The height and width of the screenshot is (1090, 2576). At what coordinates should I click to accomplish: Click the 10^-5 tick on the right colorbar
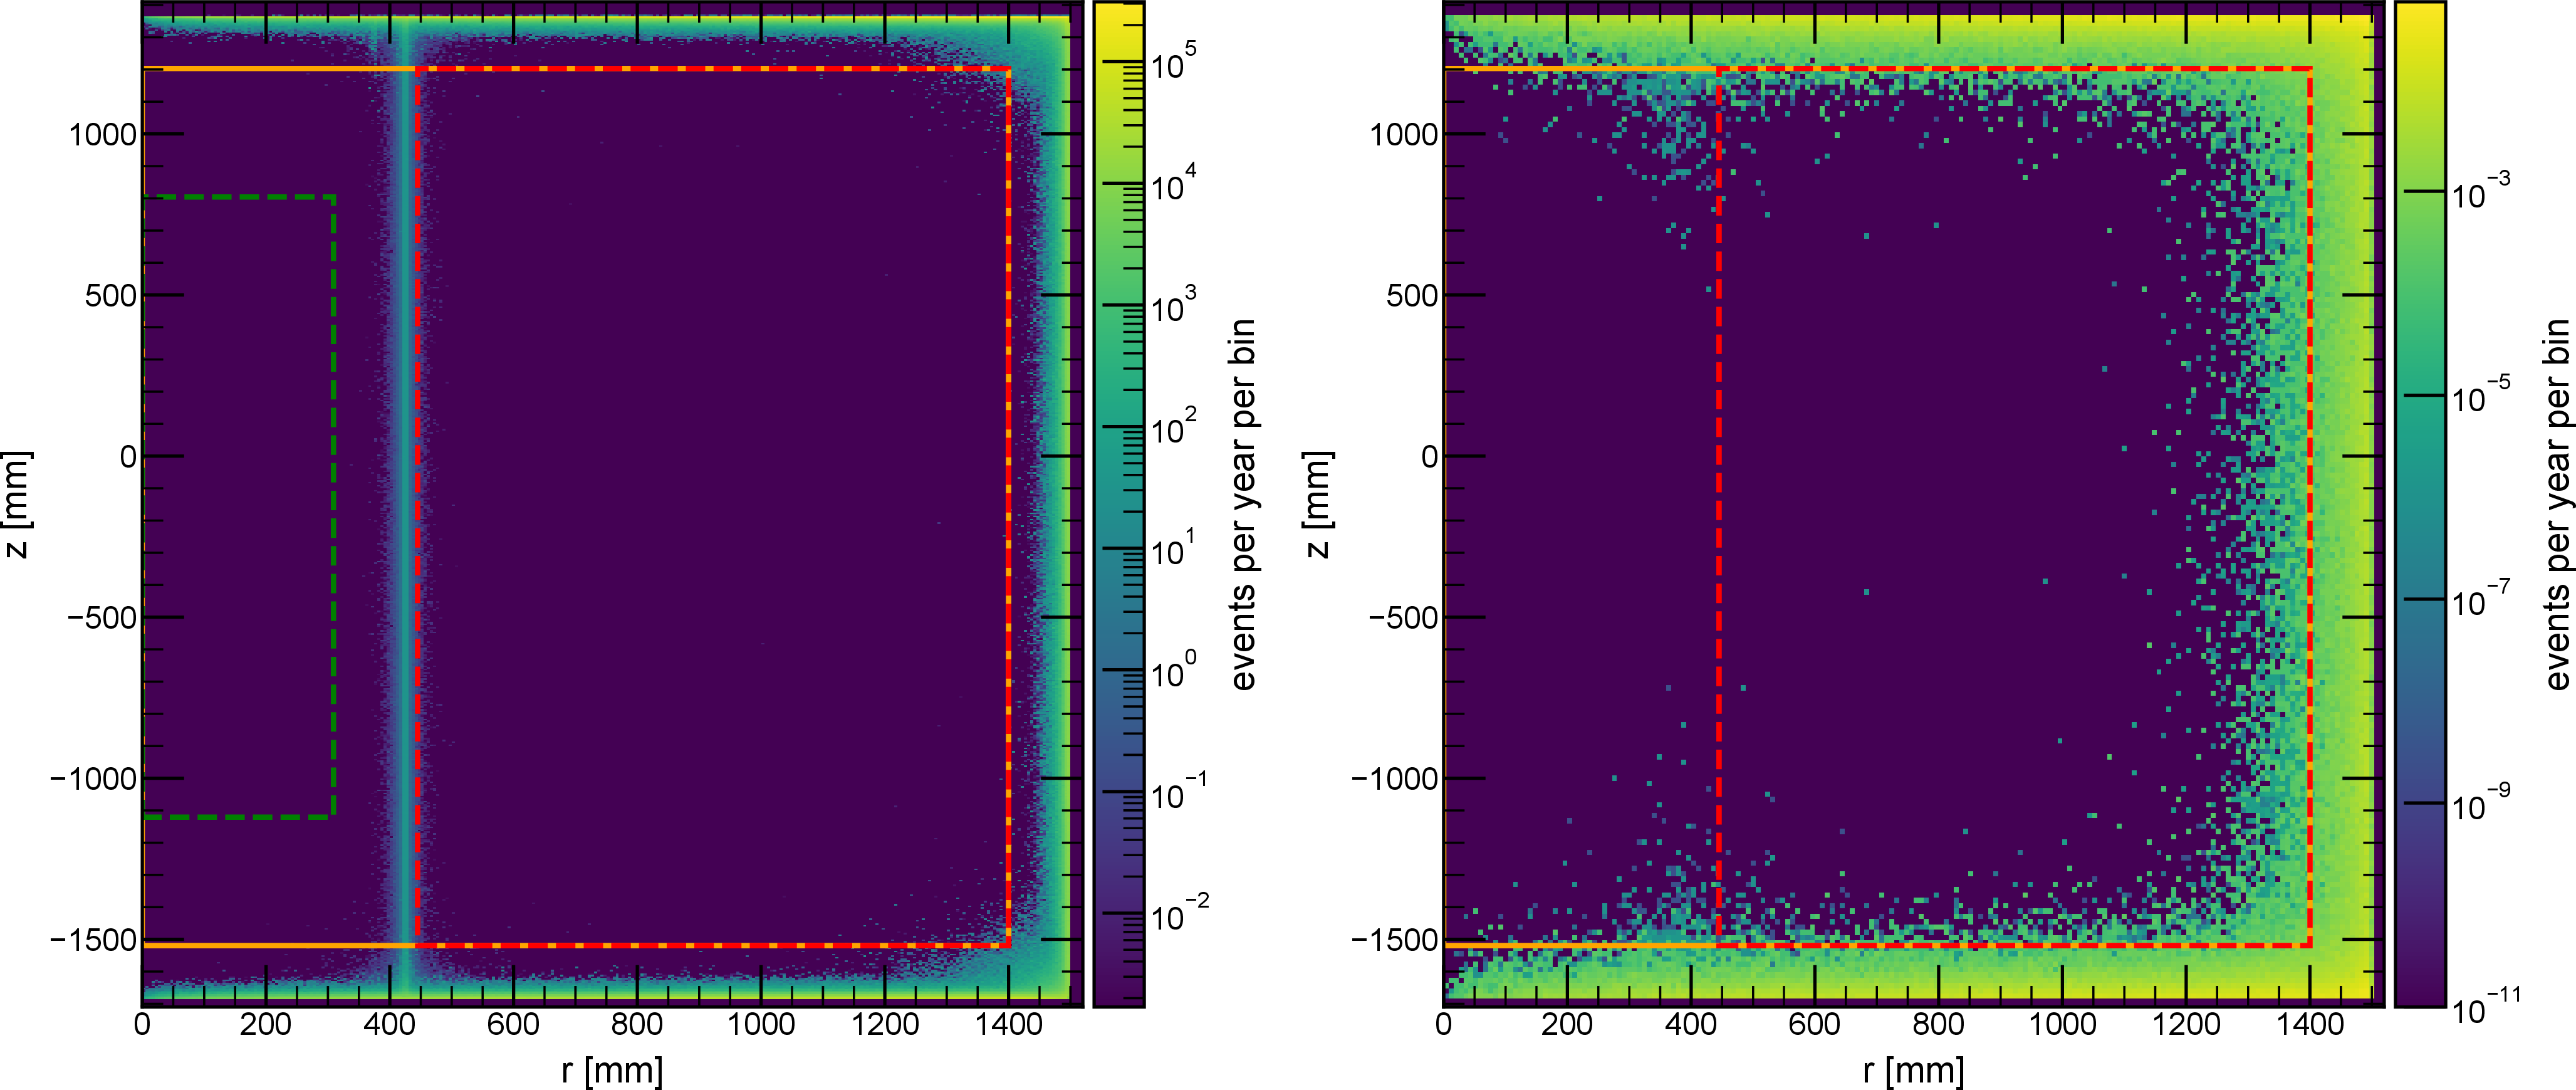pos(2482,394)
